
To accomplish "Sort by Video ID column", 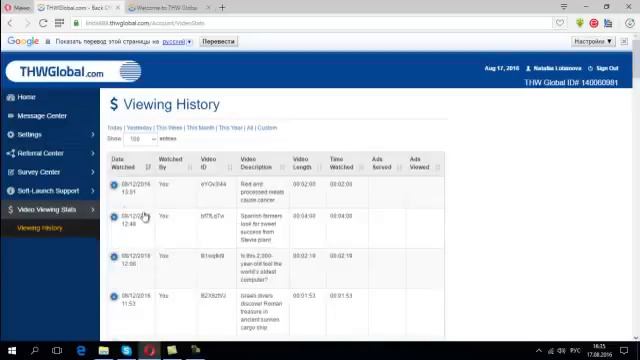I will (x=216, y=163).
